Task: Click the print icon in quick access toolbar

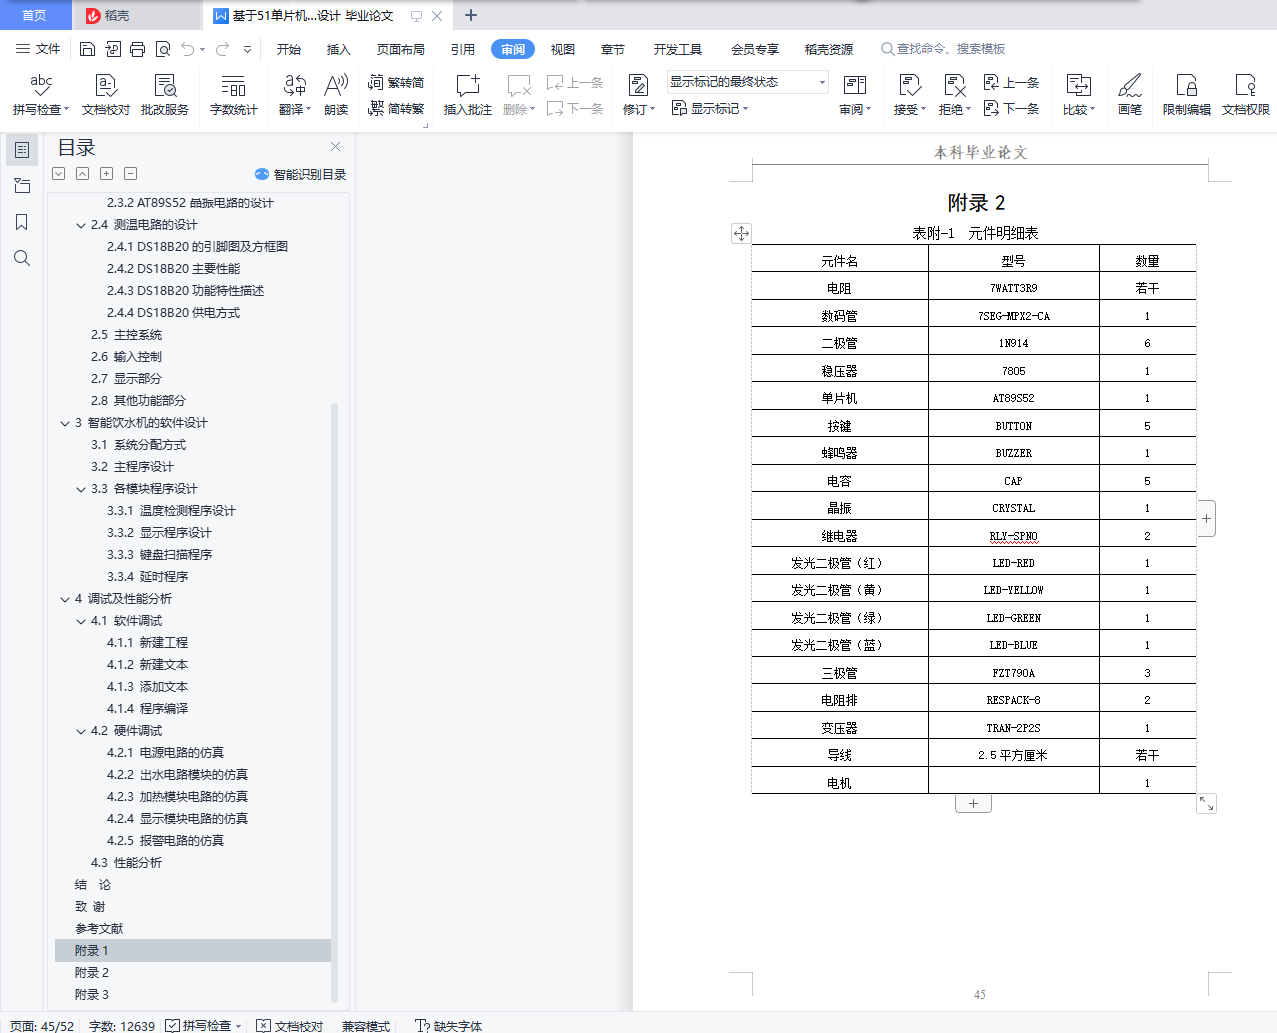Action: click(x=138, y=49)
